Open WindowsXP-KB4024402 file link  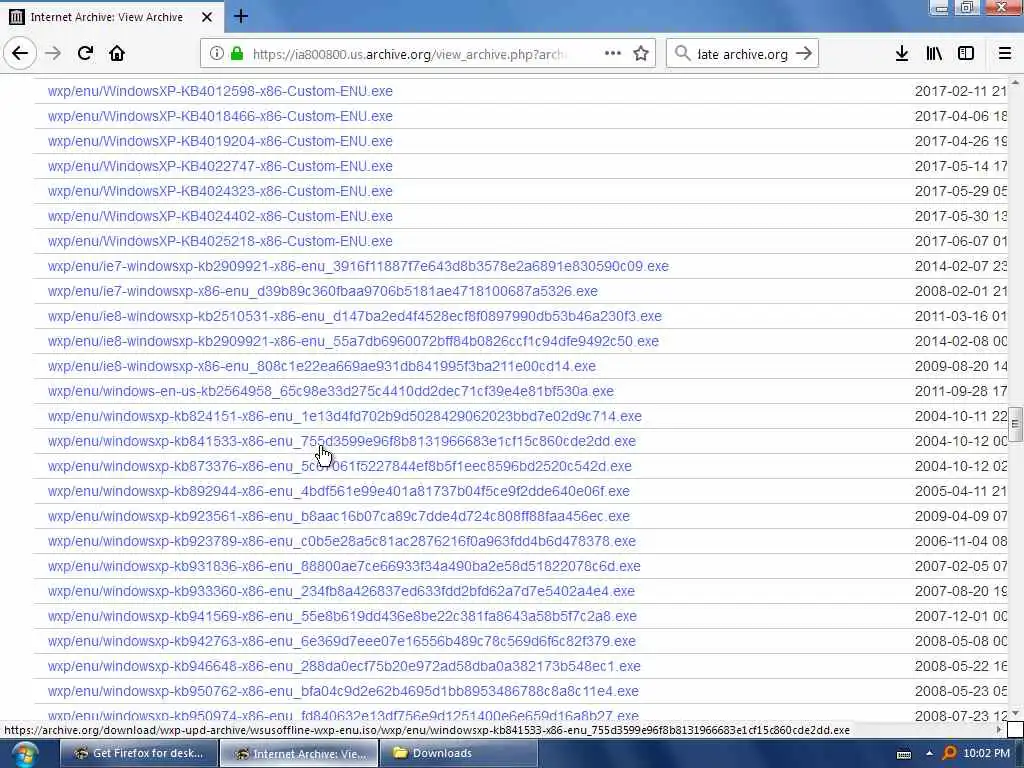point(220,216)
